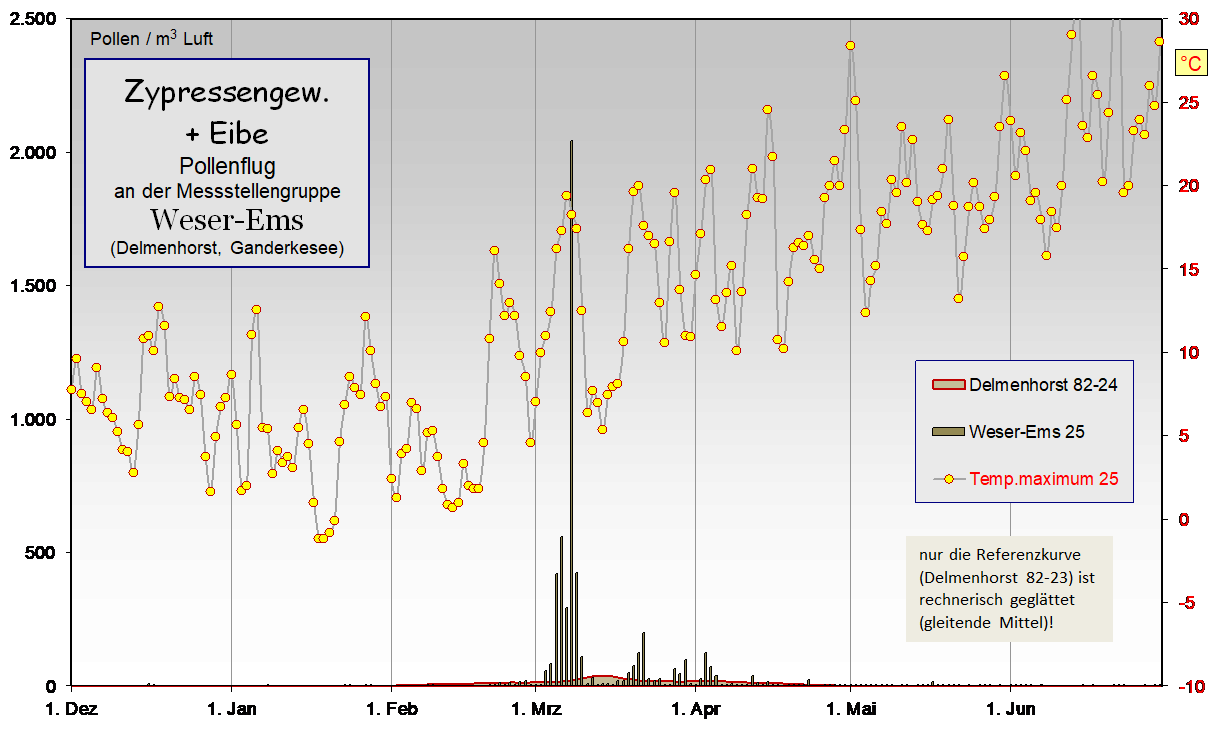This screenshot has width=1213, height=754.
Task: Click the Temp.maximum 25 legend marker icon
Action: coord(948,479)
